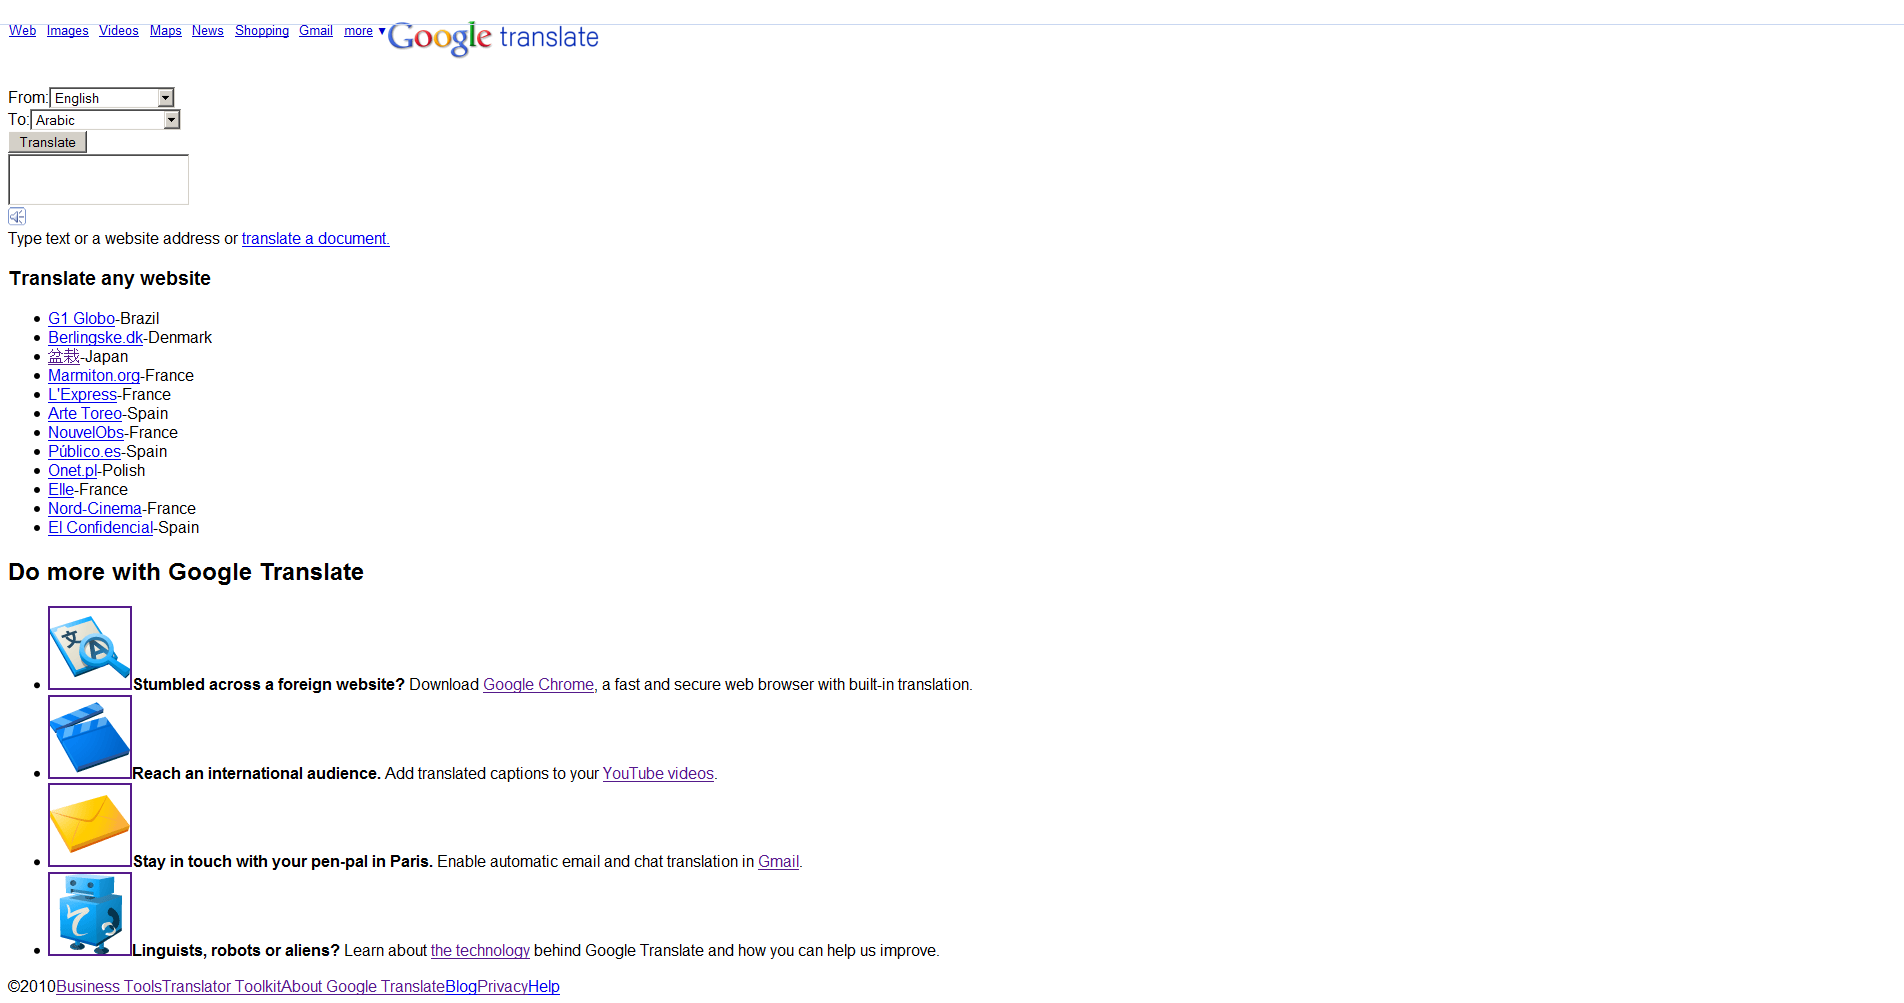Click the small speaker listen icon
Image resolution: width=1904 pixels, height=1003 pixels.
[x=17, y=216]
